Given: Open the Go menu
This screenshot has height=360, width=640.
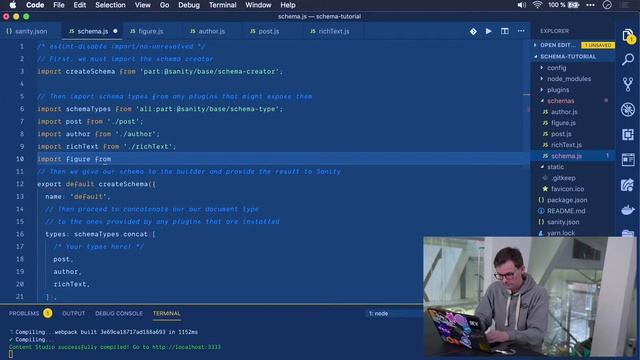Looking at the screenshot, I should point(164,5).
